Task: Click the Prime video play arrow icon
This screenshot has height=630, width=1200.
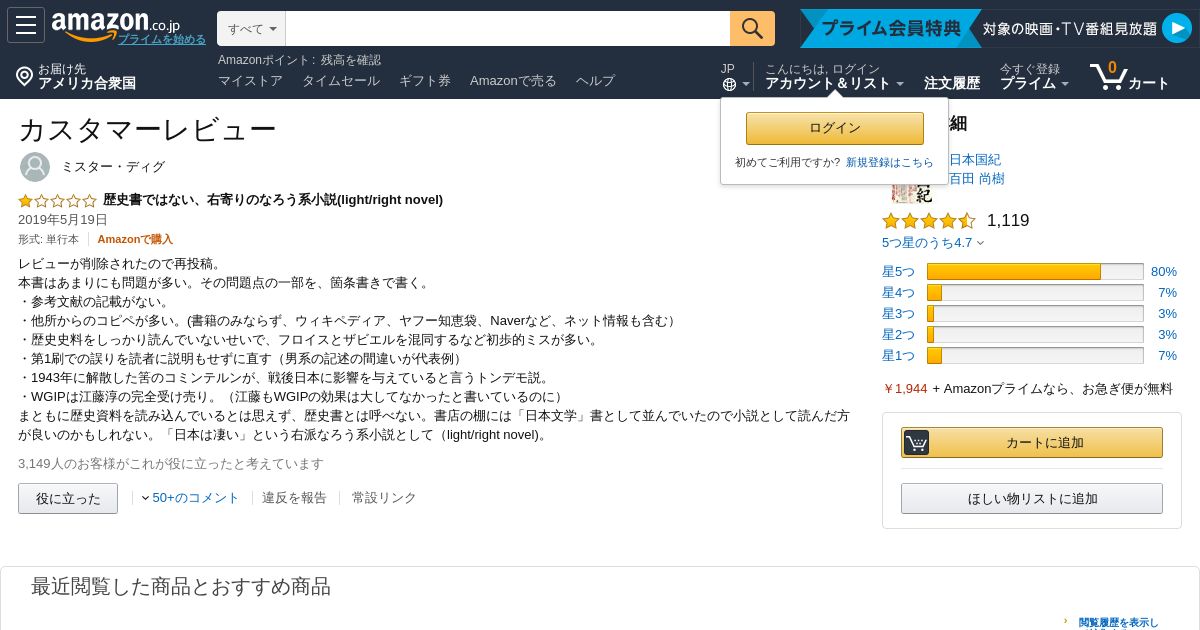Action: tap(1176, 28)
